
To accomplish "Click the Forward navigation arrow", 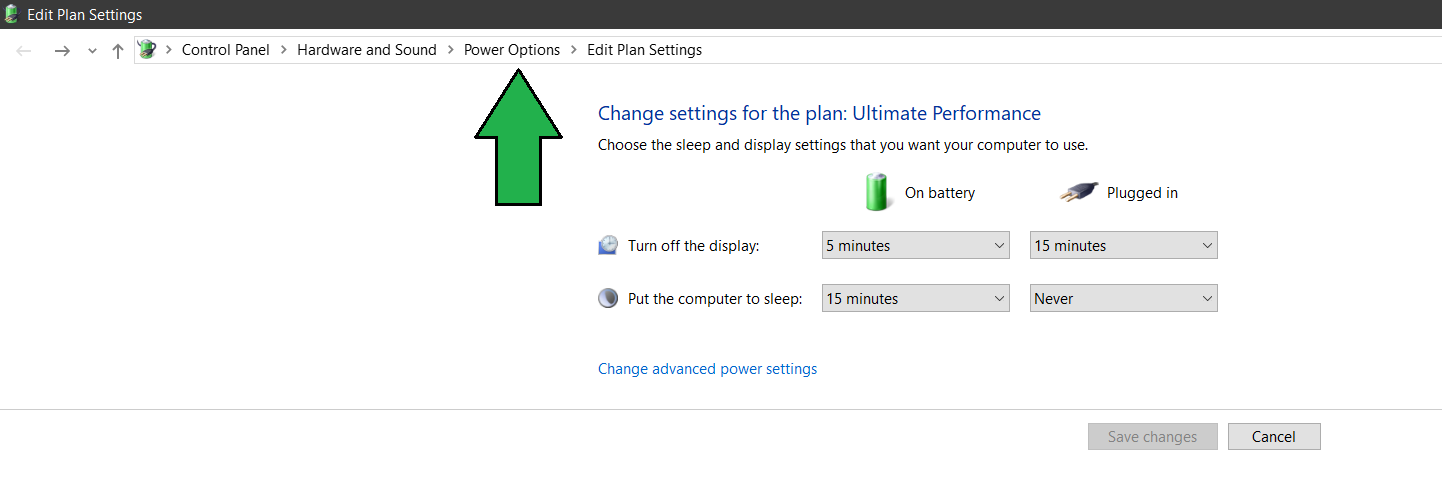I will 62,50.
